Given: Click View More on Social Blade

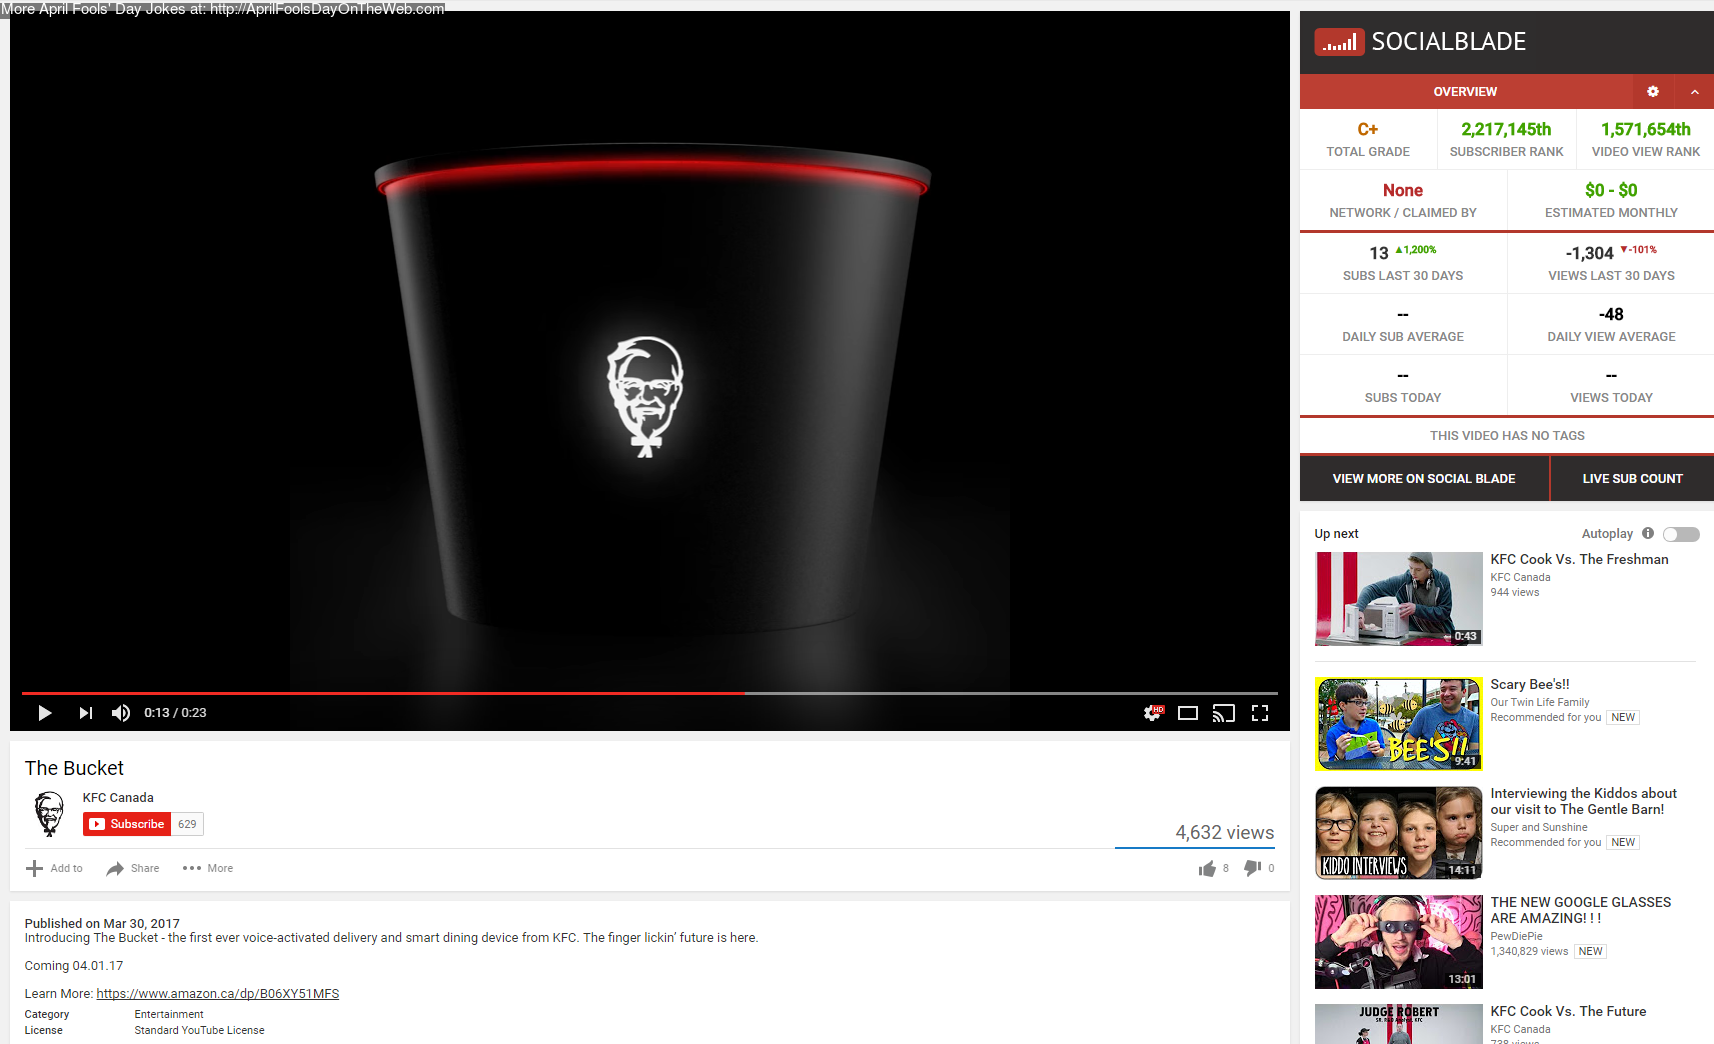Looking at the screenshot, I should pos(1424,479).
